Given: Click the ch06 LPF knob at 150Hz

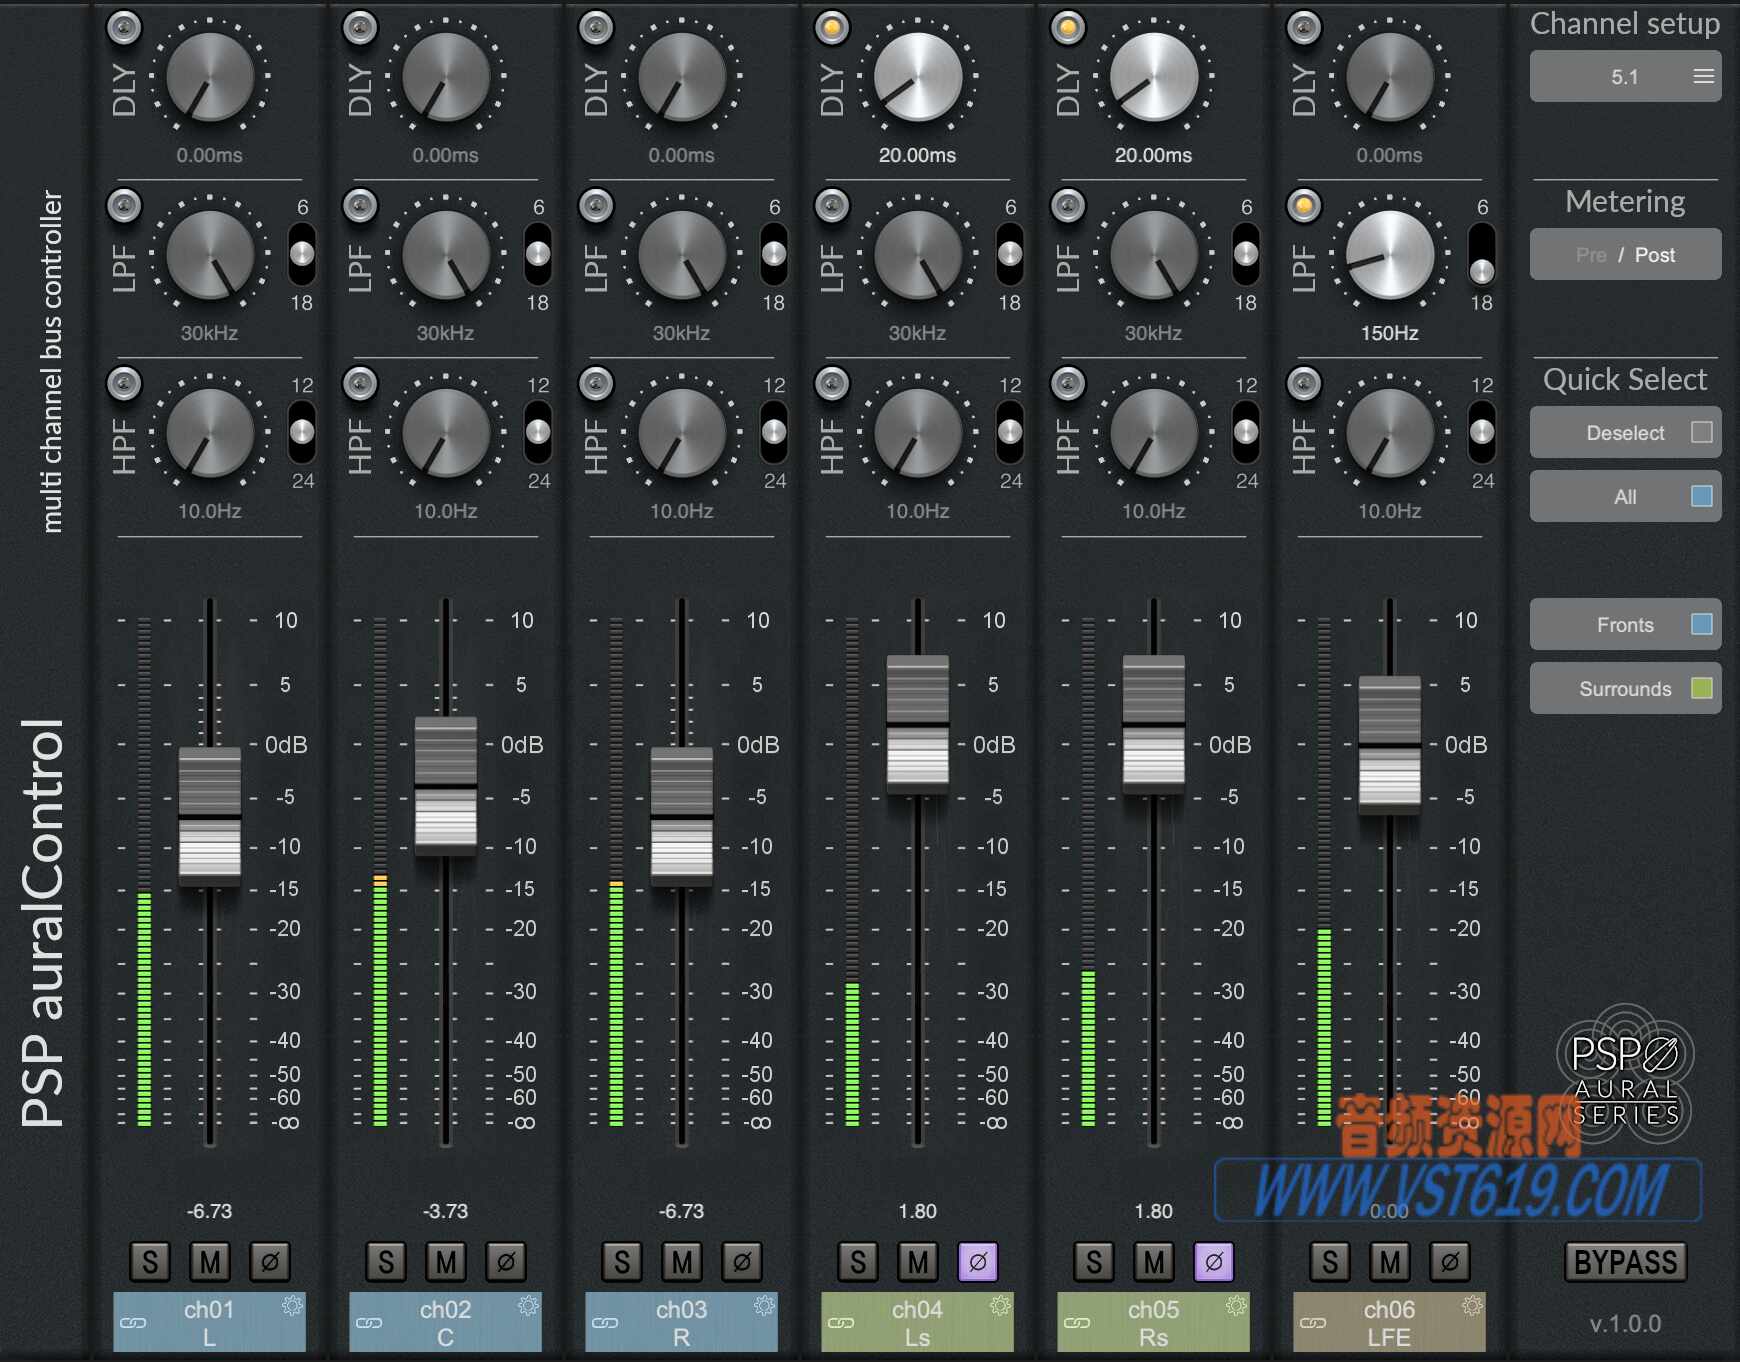Looking at the screenshot, I should pos(1390,254).
